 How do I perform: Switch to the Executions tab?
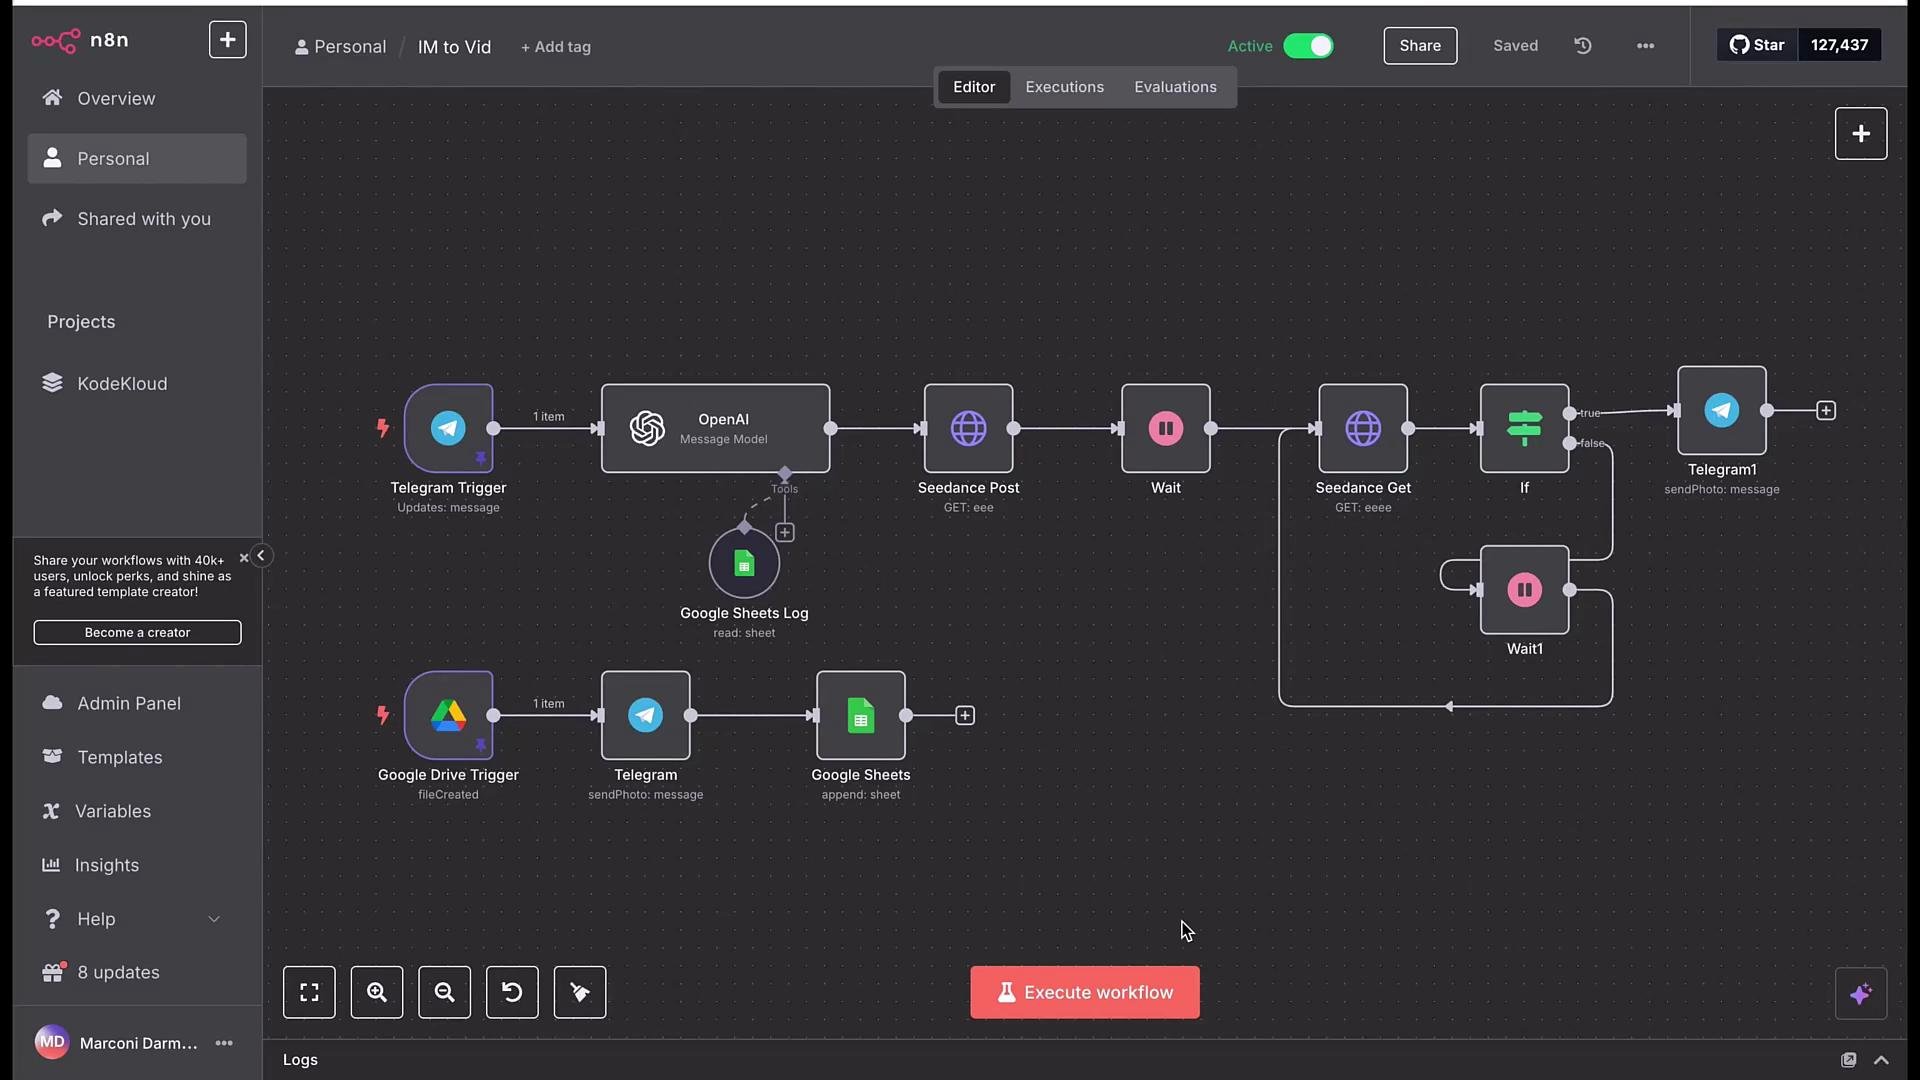point(1064,87)
